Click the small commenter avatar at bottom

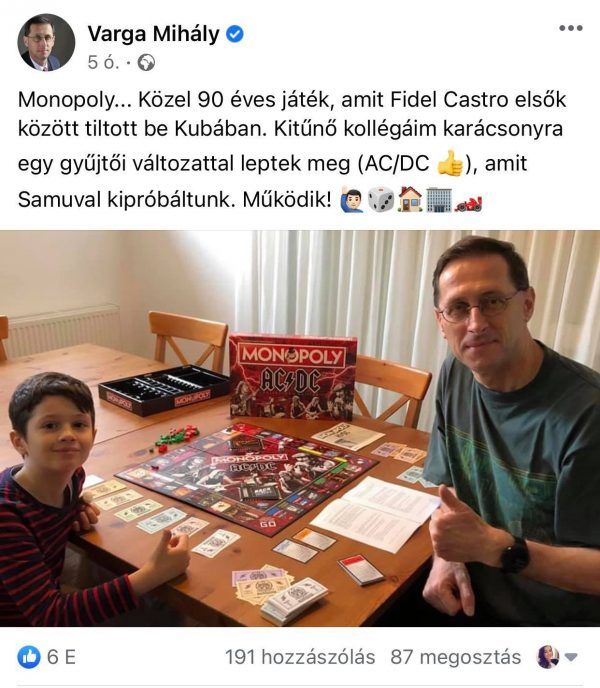(548, 657)
